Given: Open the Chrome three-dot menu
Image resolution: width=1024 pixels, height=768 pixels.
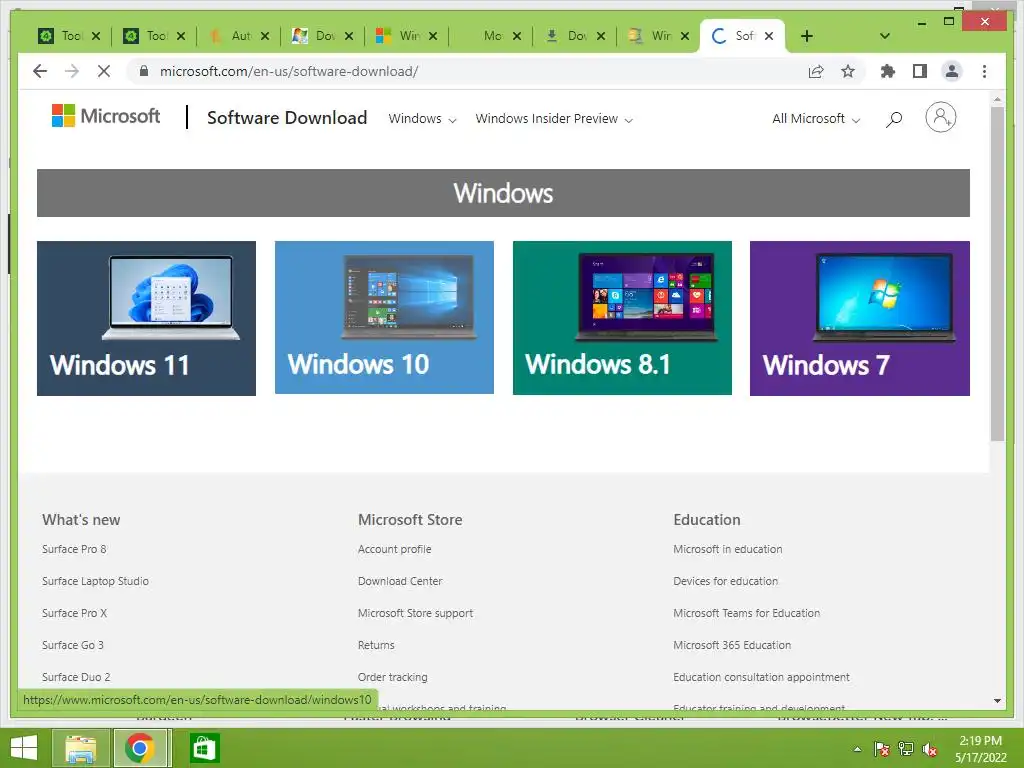Looking at the screenshot, I should click(x=984, y=71).
